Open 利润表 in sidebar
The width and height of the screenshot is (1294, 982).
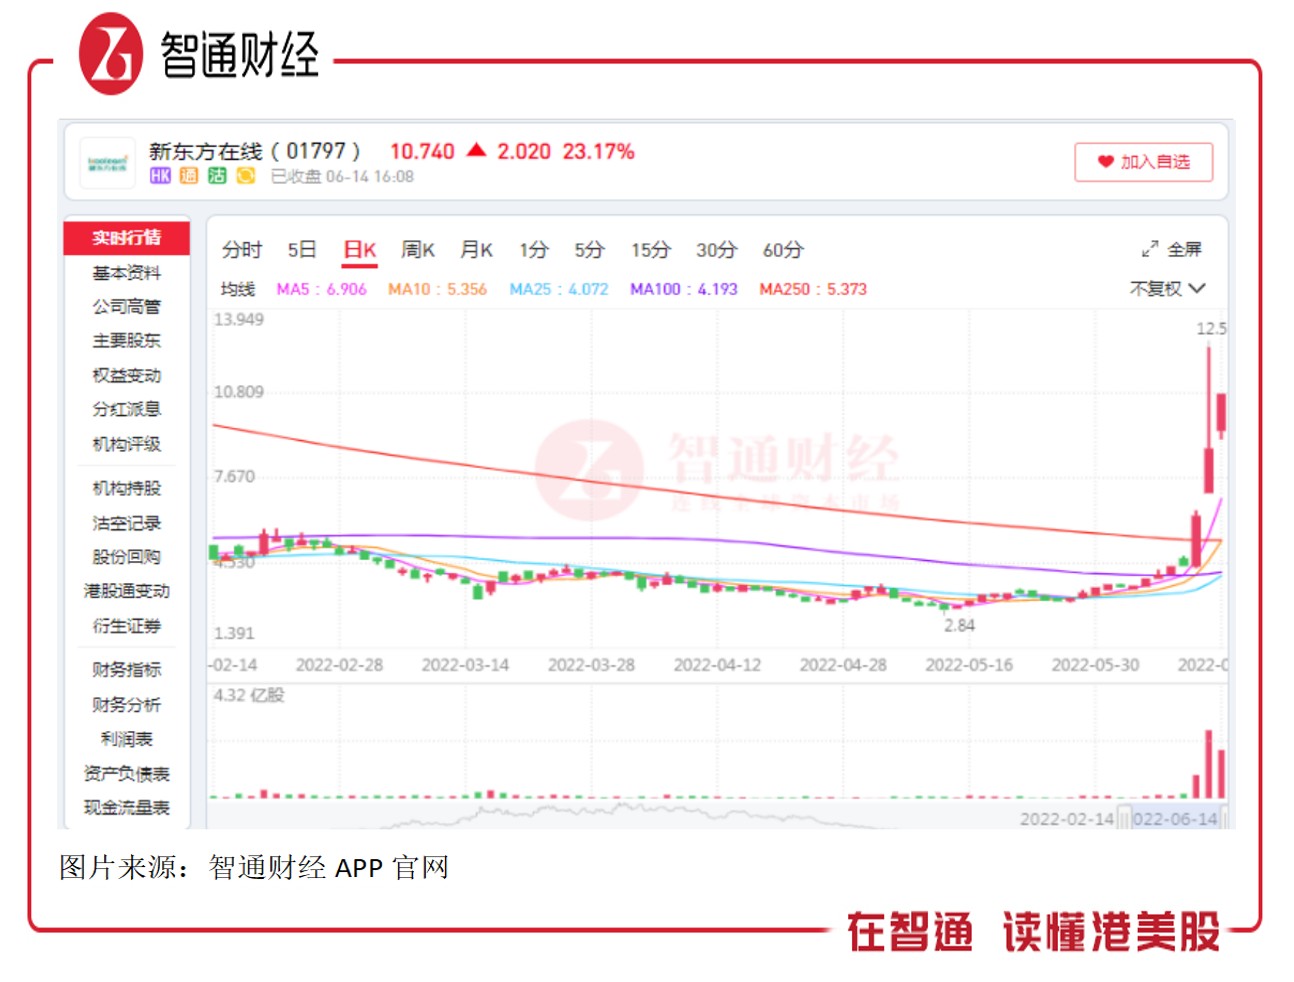click(x=127, y=739)
